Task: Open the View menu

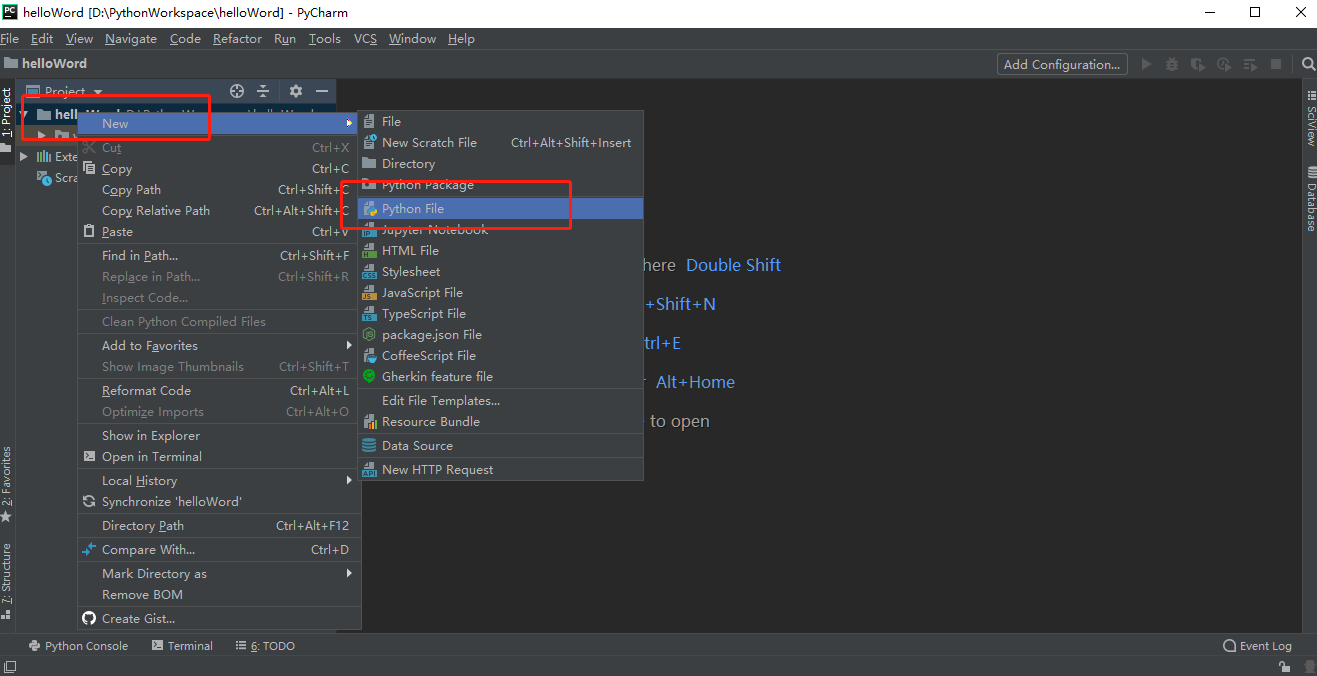Action: coord(79,38)
